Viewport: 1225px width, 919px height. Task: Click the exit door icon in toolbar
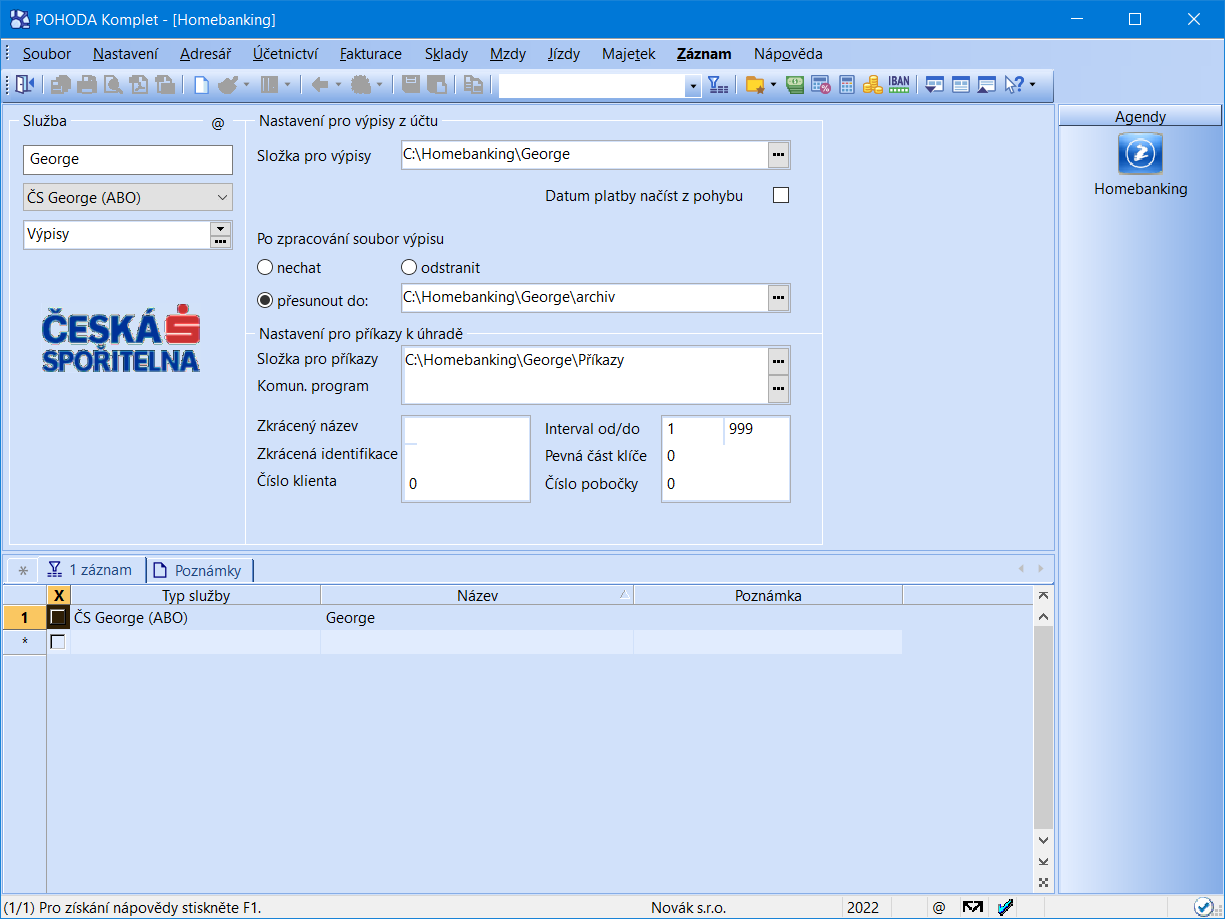[x=24, y=85]
